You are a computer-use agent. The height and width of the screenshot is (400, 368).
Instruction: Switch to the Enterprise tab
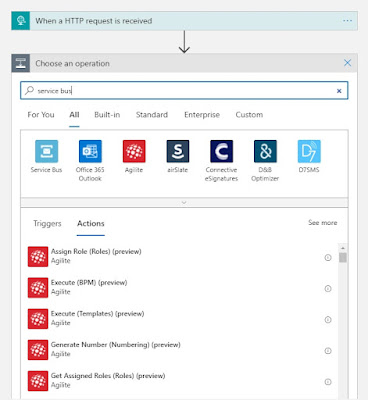point(202,115)
